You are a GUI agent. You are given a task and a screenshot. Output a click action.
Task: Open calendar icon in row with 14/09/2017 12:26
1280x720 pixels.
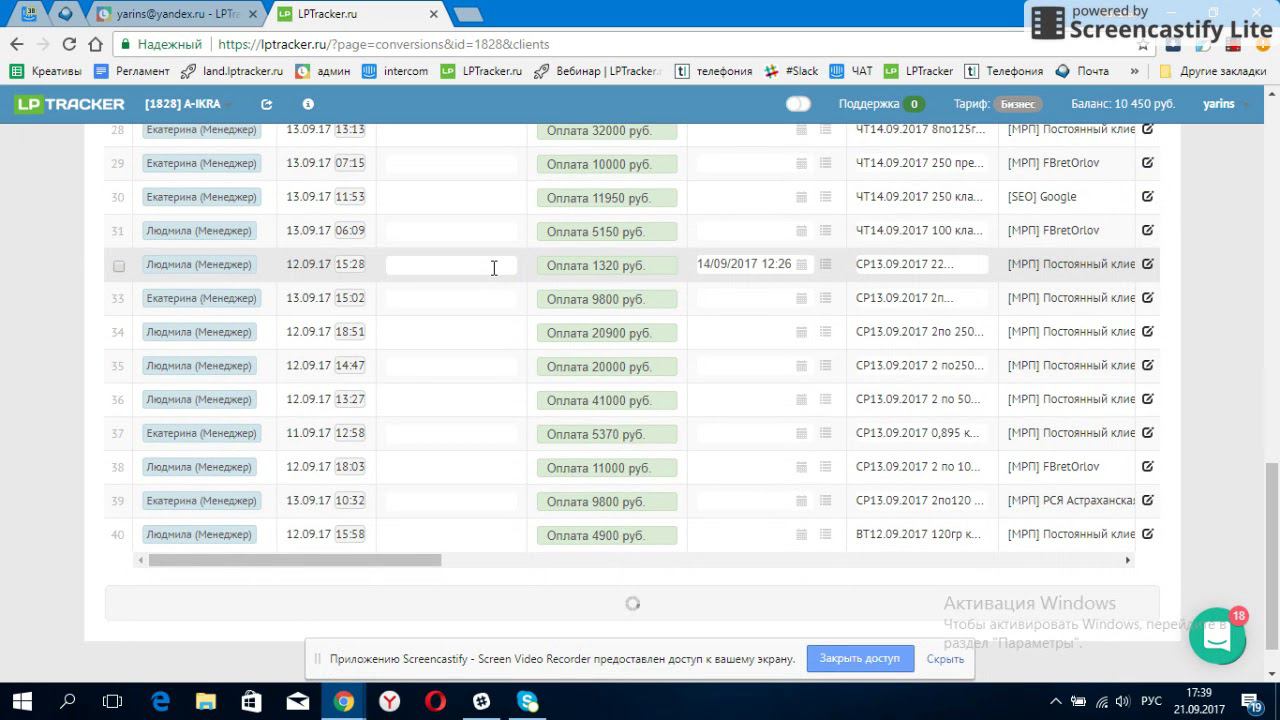coord(801,265)
